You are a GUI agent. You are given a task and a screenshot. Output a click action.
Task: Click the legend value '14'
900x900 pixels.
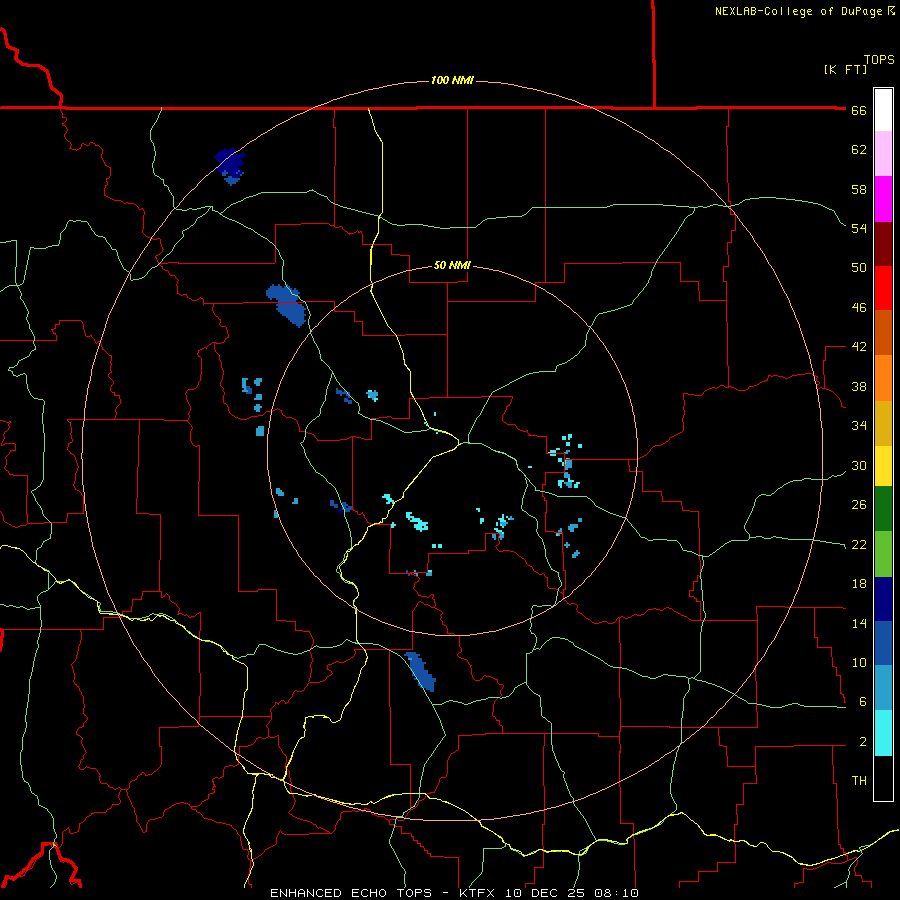pyautogui.click(x=859, y=623)
